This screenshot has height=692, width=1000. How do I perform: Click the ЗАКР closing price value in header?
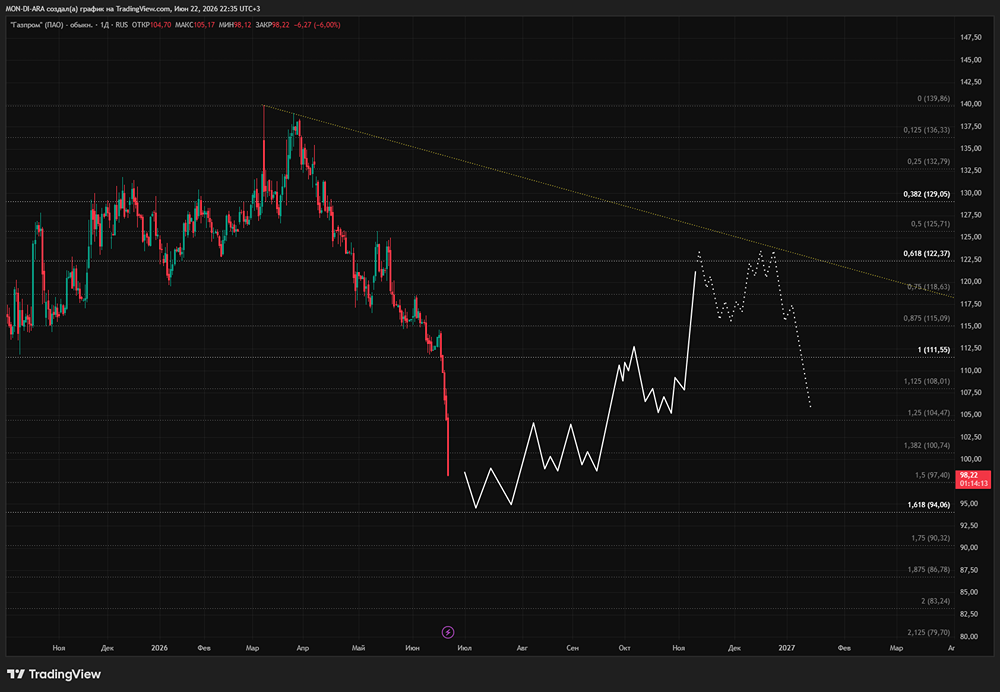281,25
